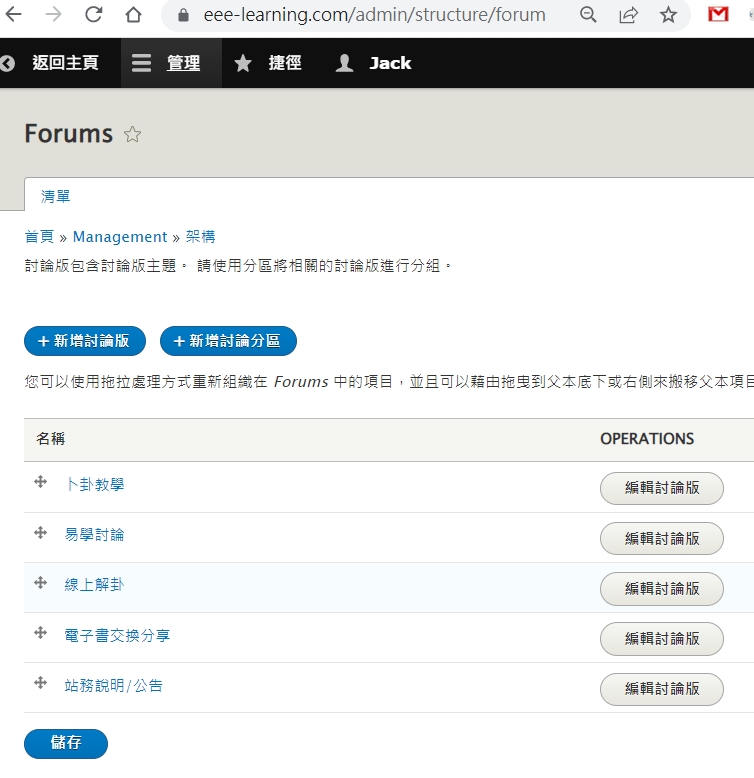Open the Jack user menu
754x778 pixels.
tap(374, 63)
